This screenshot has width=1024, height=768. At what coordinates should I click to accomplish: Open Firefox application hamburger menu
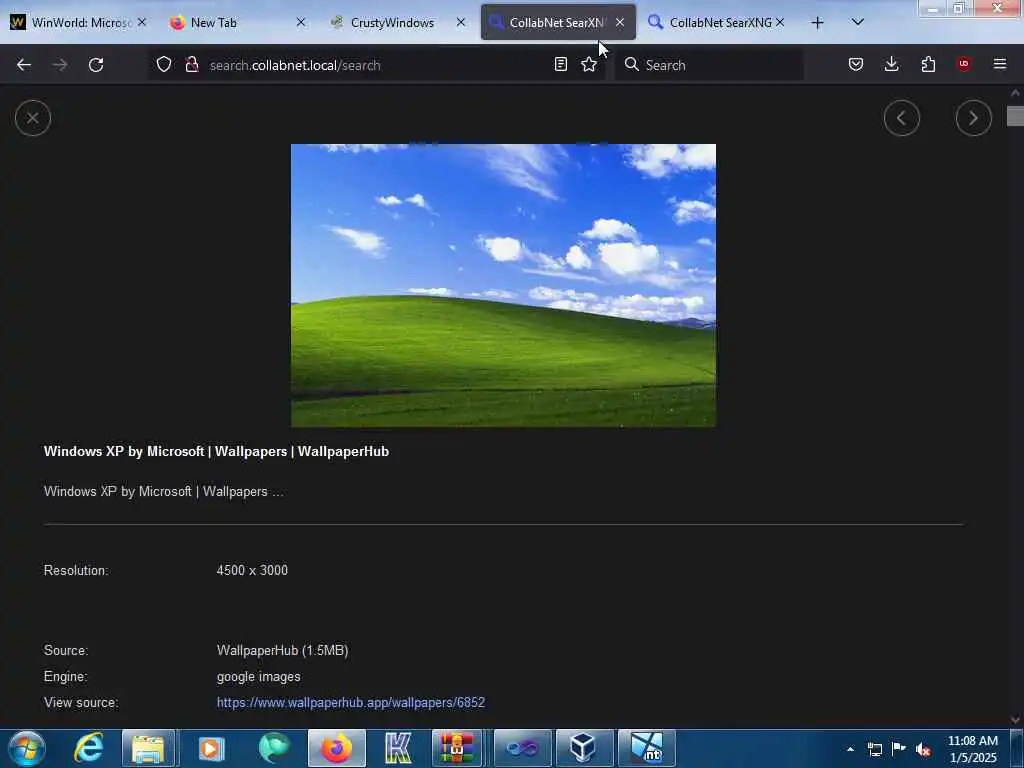(x=1000, y=65)
